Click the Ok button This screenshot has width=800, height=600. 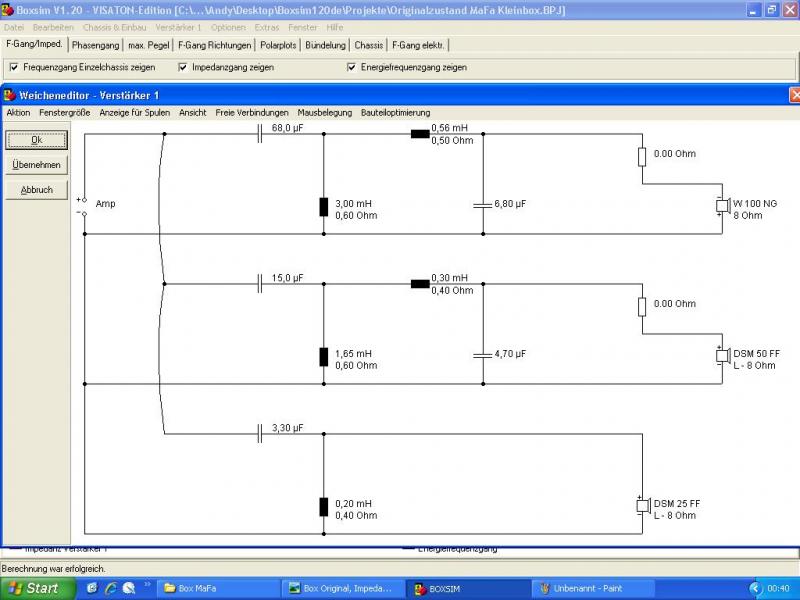pos(36,140)
